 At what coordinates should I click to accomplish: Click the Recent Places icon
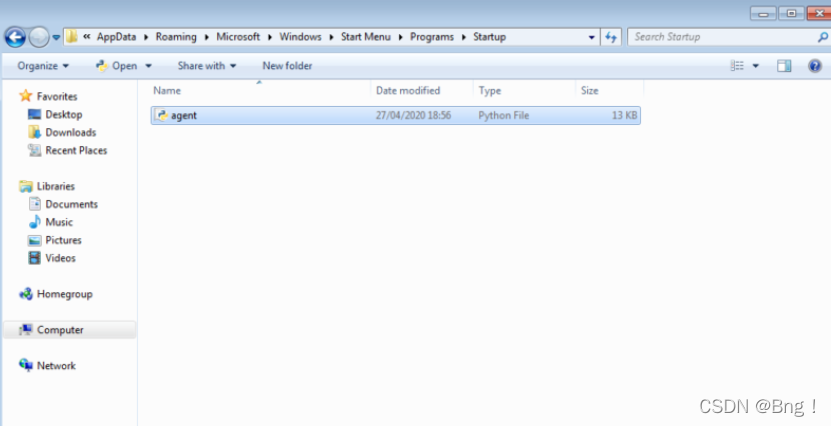(x=34, y=150)
